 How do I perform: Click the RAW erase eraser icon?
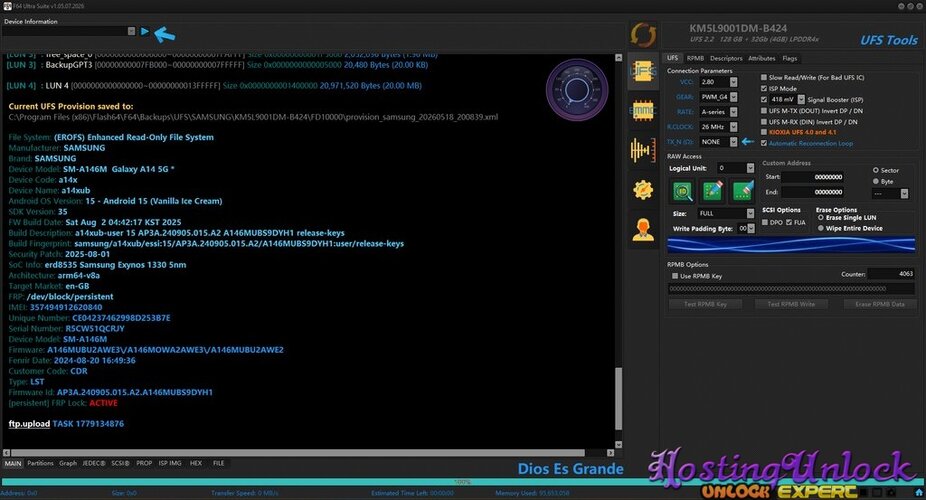coord(742,191)
